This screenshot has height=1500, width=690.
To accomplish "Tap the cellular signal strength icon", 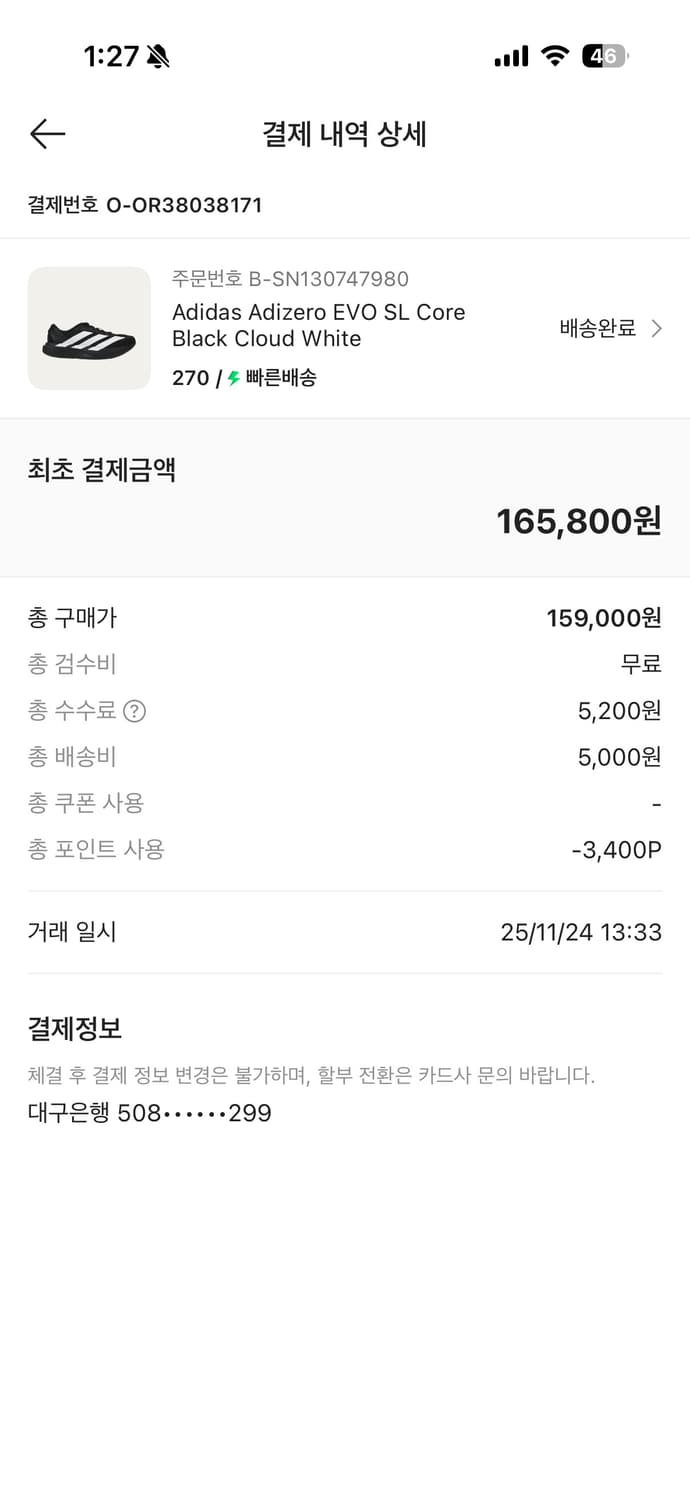I will point(511,56).
